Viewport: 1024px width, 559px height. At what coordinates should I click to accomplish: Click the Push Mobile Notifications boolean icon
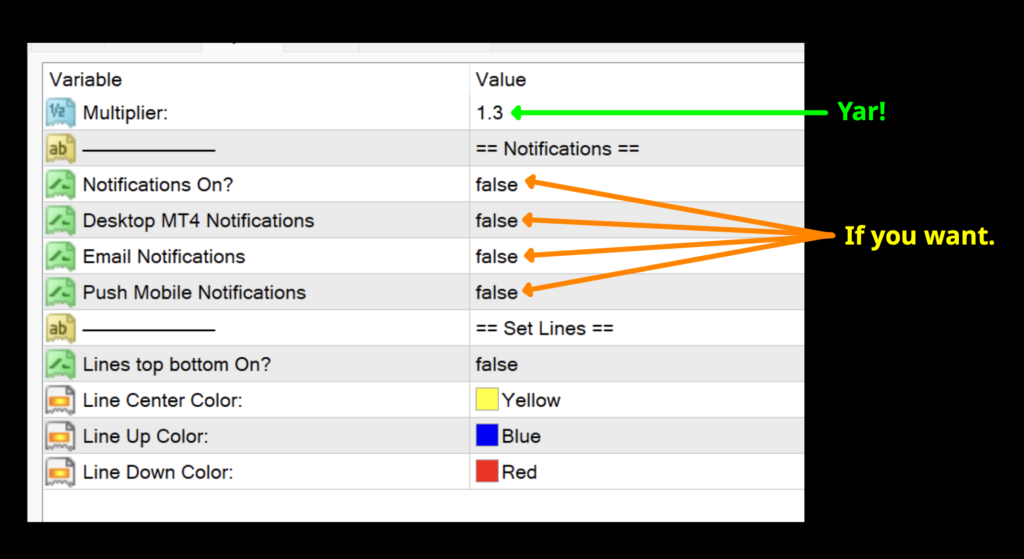(61, 293)
